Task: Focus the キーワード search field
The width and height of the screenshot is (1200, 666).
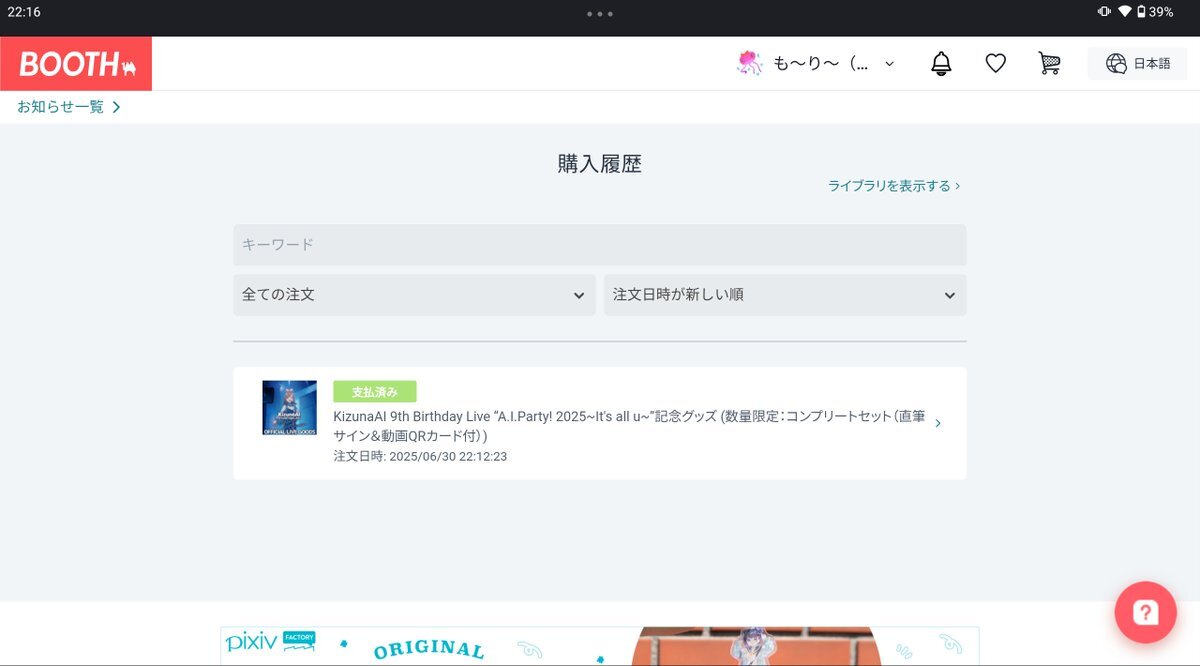Action: click(600, 245)
